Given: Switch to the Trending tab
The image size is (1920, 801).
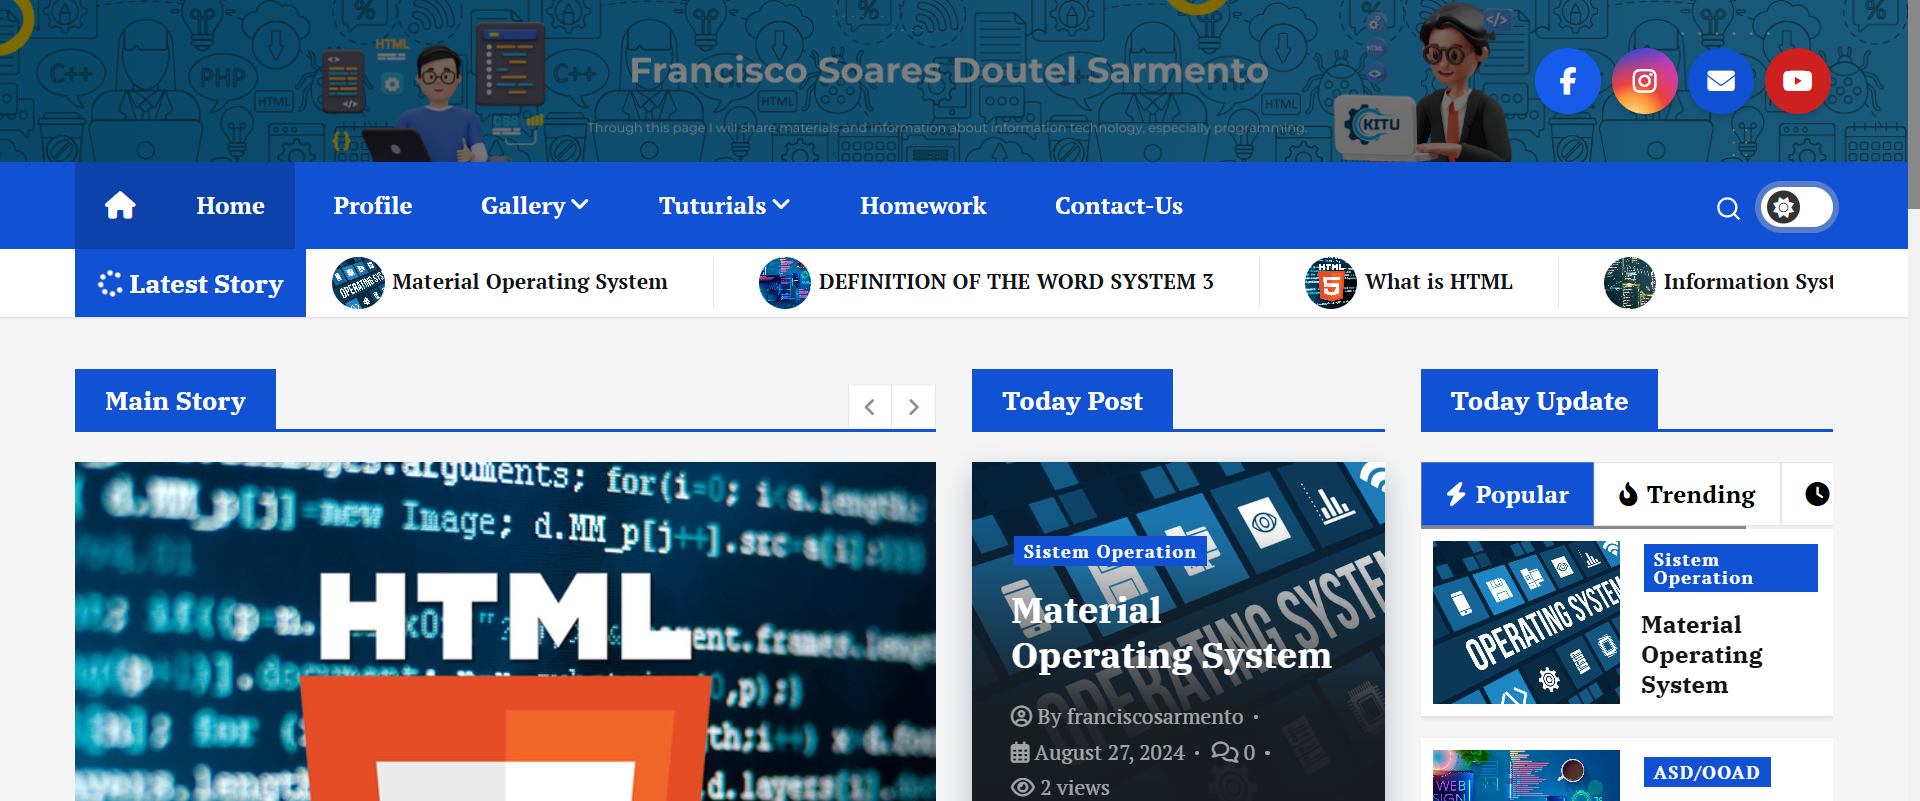Looking at the screenshot, I should [1687, 494].
